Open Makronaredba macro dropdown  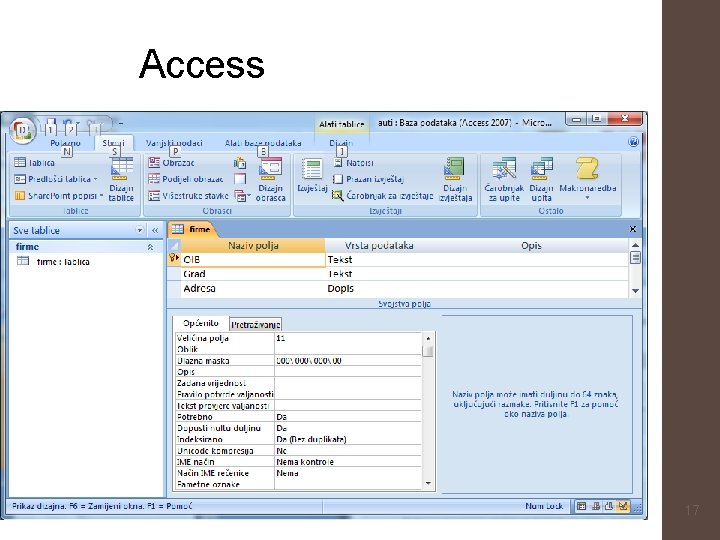tap(588, 180)
